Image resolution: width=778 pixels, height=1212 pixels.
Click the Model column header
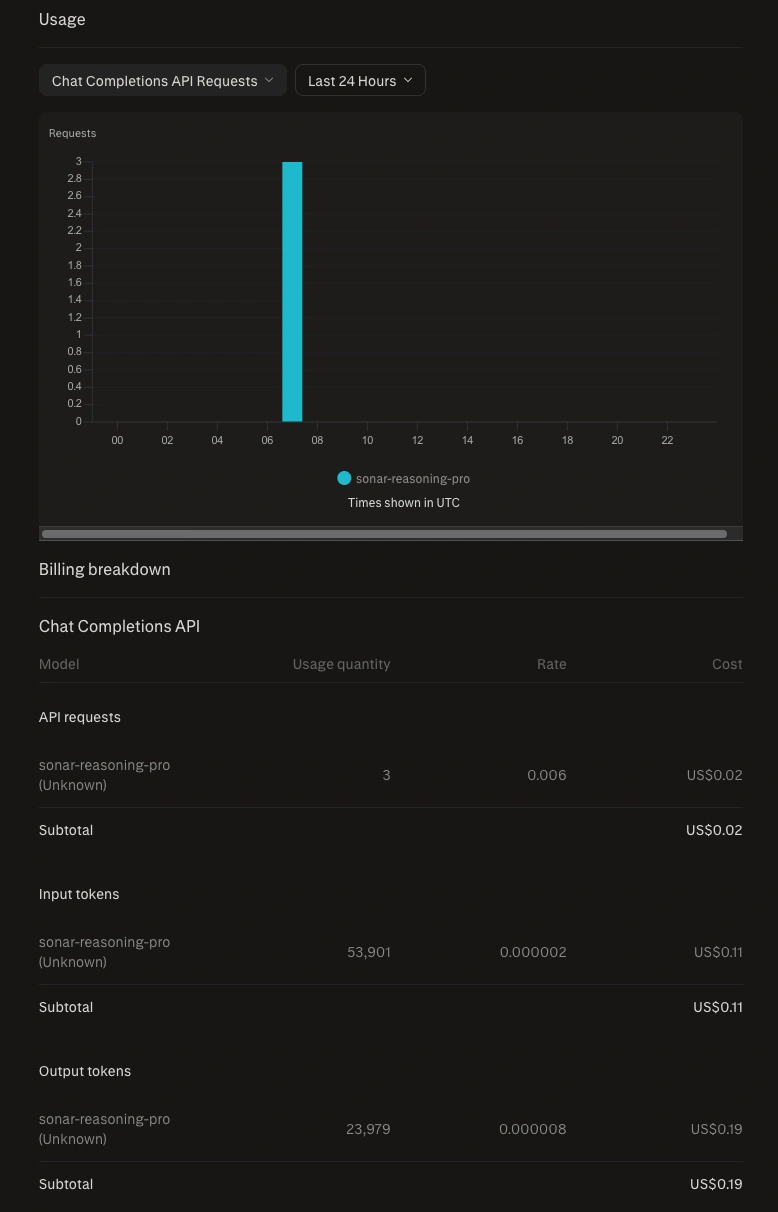click(x=59, y=664)
